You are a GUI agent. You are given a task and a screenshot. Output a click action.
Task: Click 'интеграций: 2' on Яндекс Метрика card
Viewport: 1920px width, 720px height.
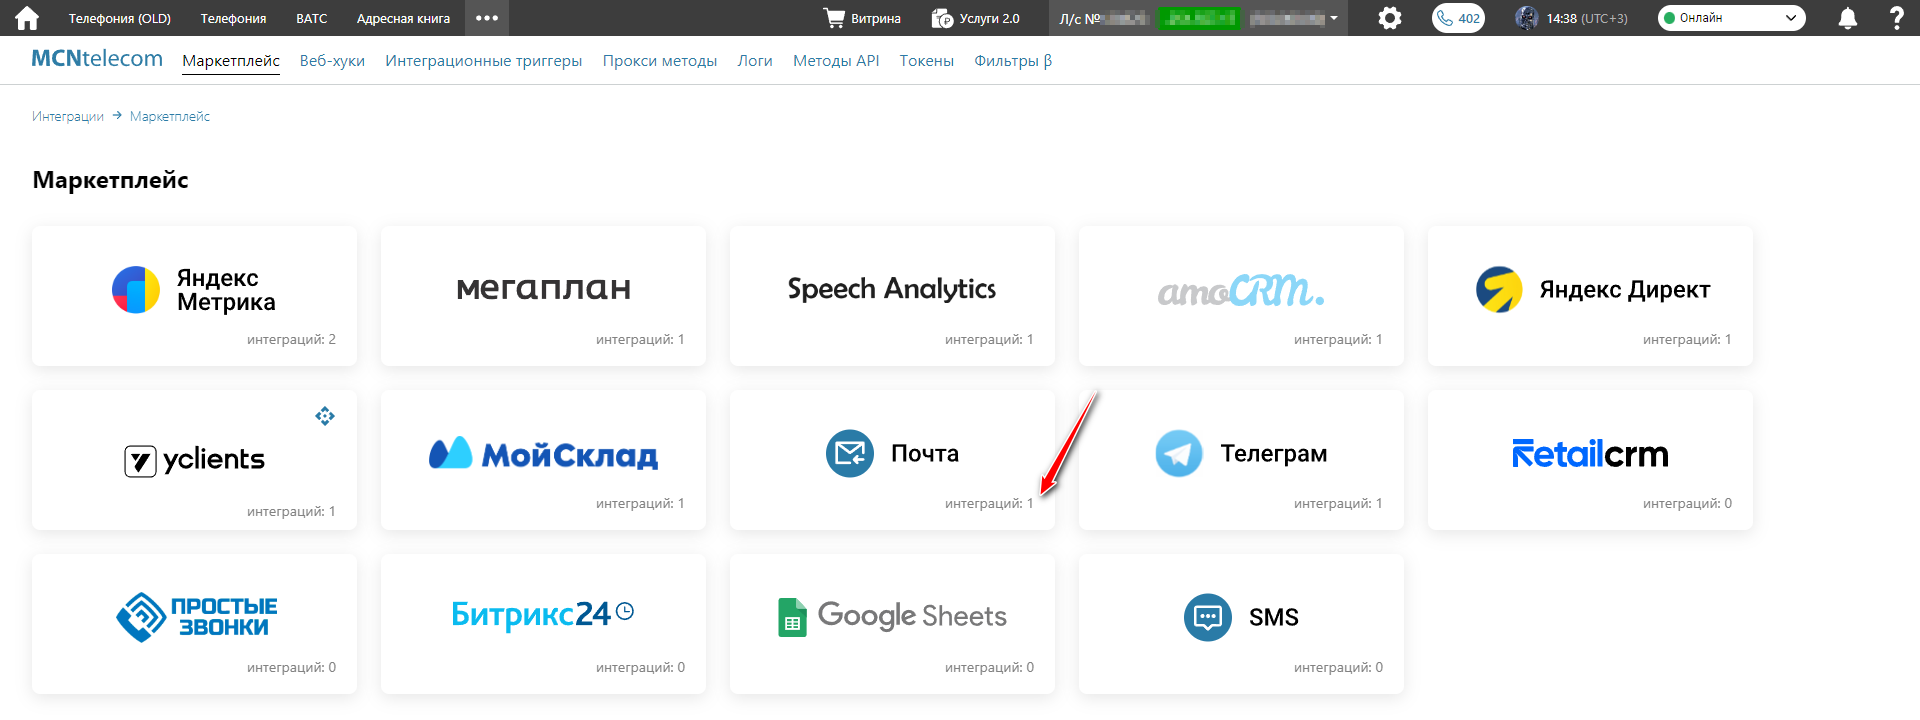point(291,340)
